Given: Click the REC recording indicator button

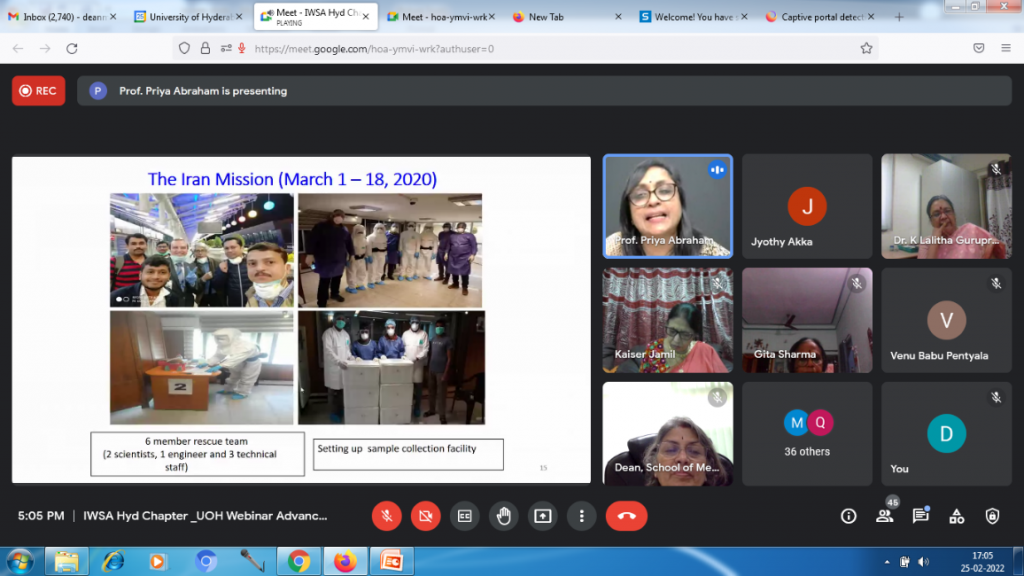Looking at the screenshot, I should point(38,91).
